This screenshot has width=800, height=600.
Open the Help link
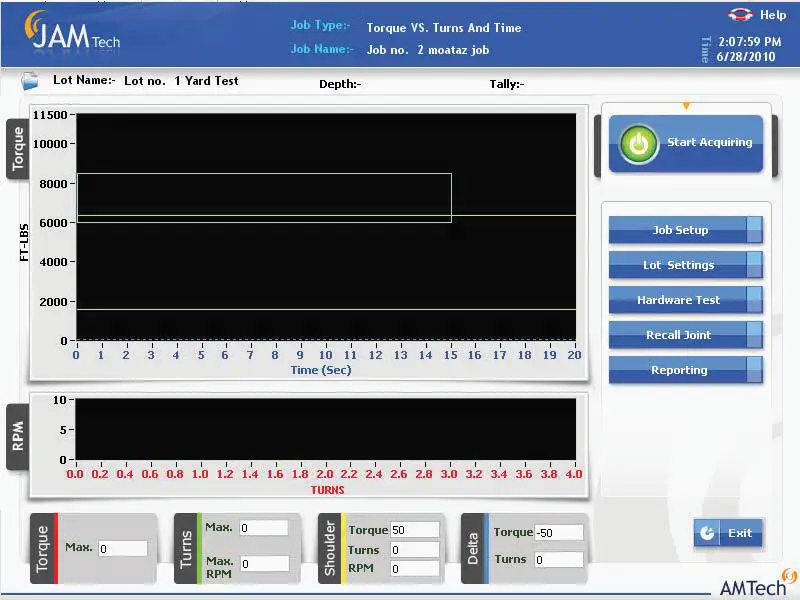[x=772, y=15]
